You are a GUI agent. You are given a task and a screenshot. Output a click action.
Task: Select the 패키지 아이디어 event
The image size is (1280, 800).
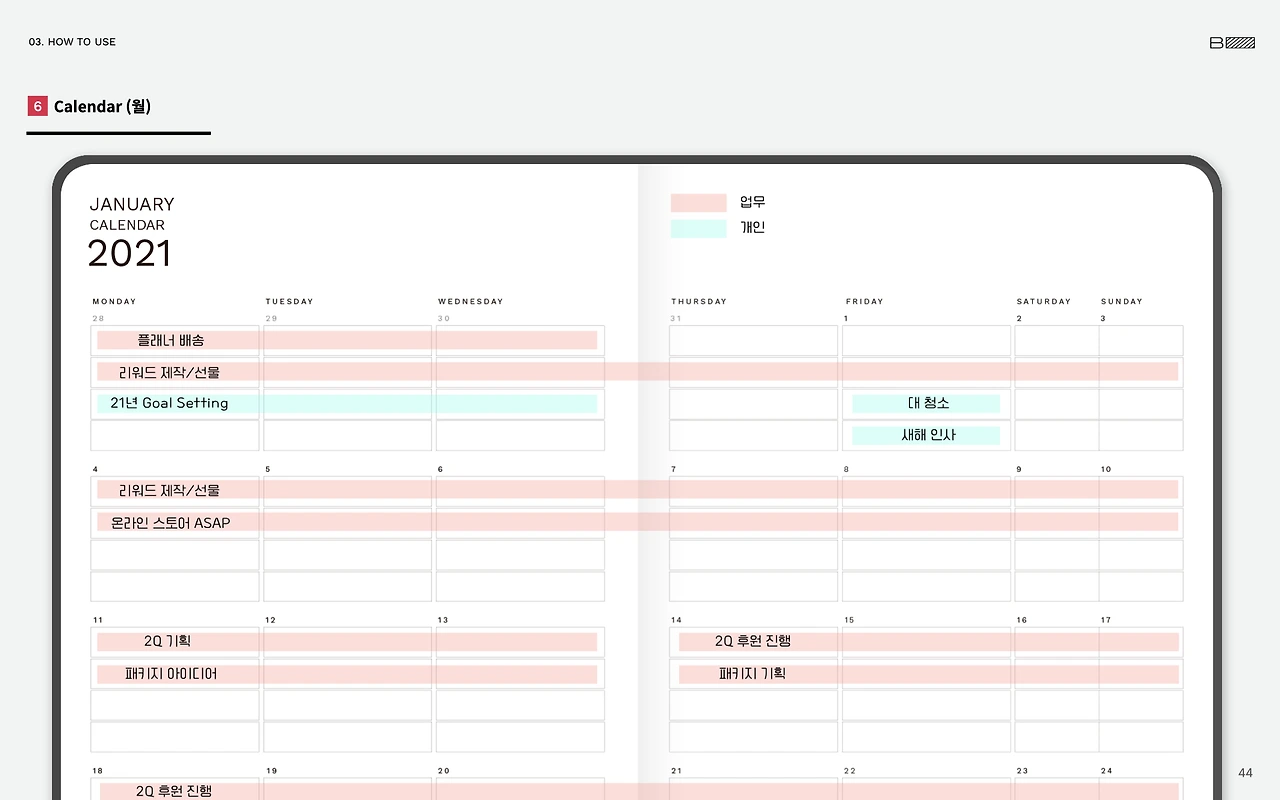pos(347,674)
